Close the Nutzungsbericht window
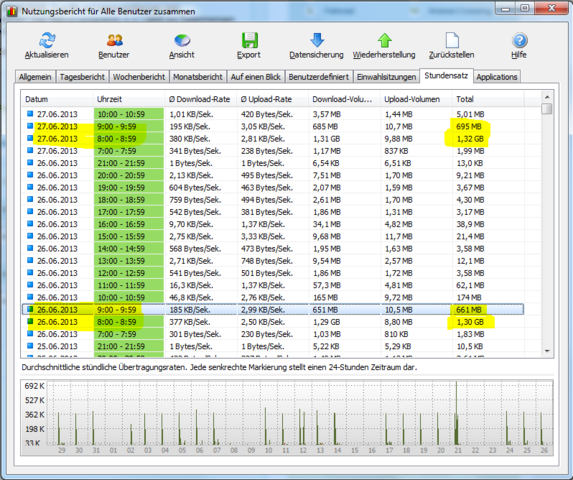Screen dimensions: 573x480 (552, 8)
